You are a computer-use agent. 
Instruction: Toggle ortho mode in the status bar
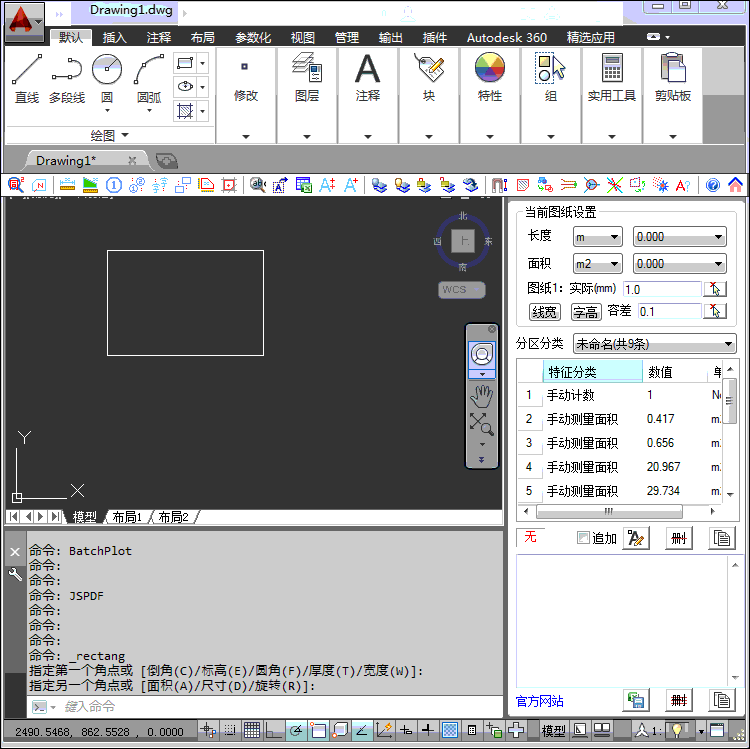pos(274,730)
